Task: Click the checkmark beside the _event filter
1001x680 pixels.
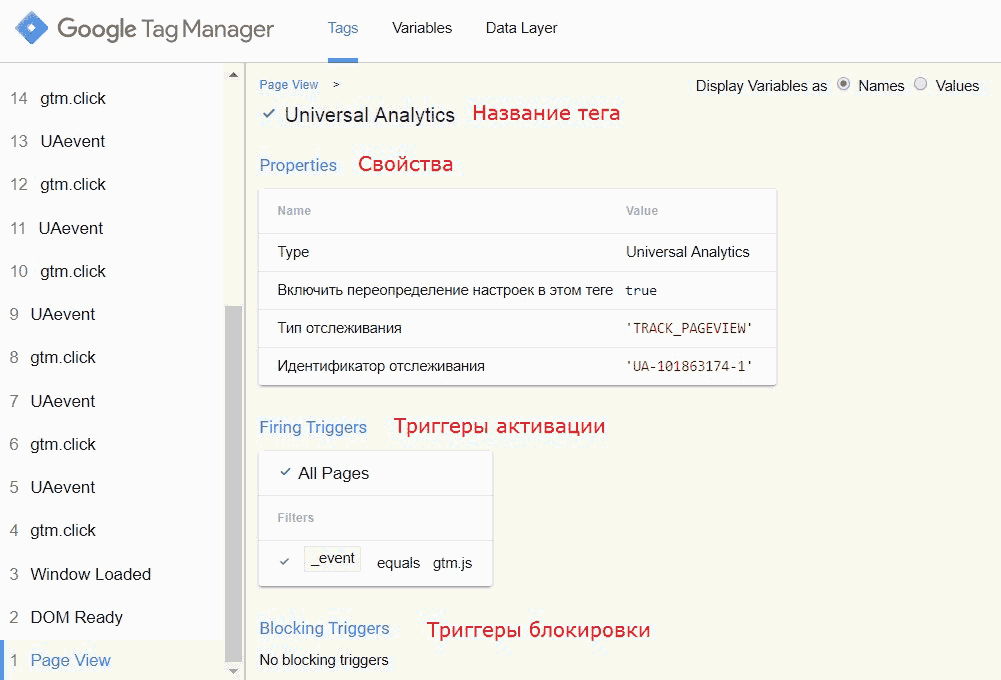Action: coord(285,562)
